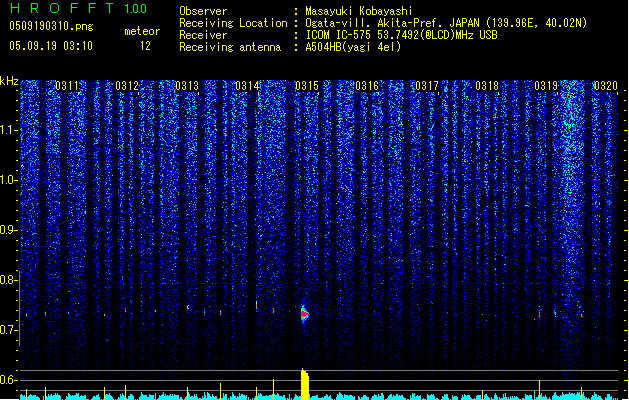Click the 1.1 frequency axis label
This screenshot has height=400, width=629.
[8, 130]
